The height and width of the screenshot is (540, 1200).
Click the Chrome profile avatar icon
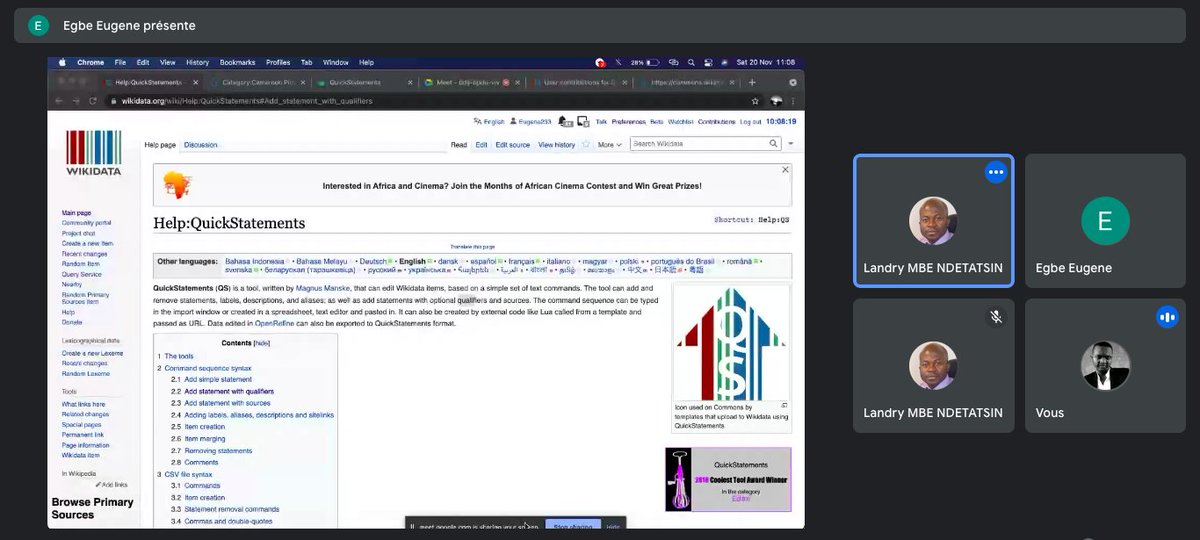(775, 101)
